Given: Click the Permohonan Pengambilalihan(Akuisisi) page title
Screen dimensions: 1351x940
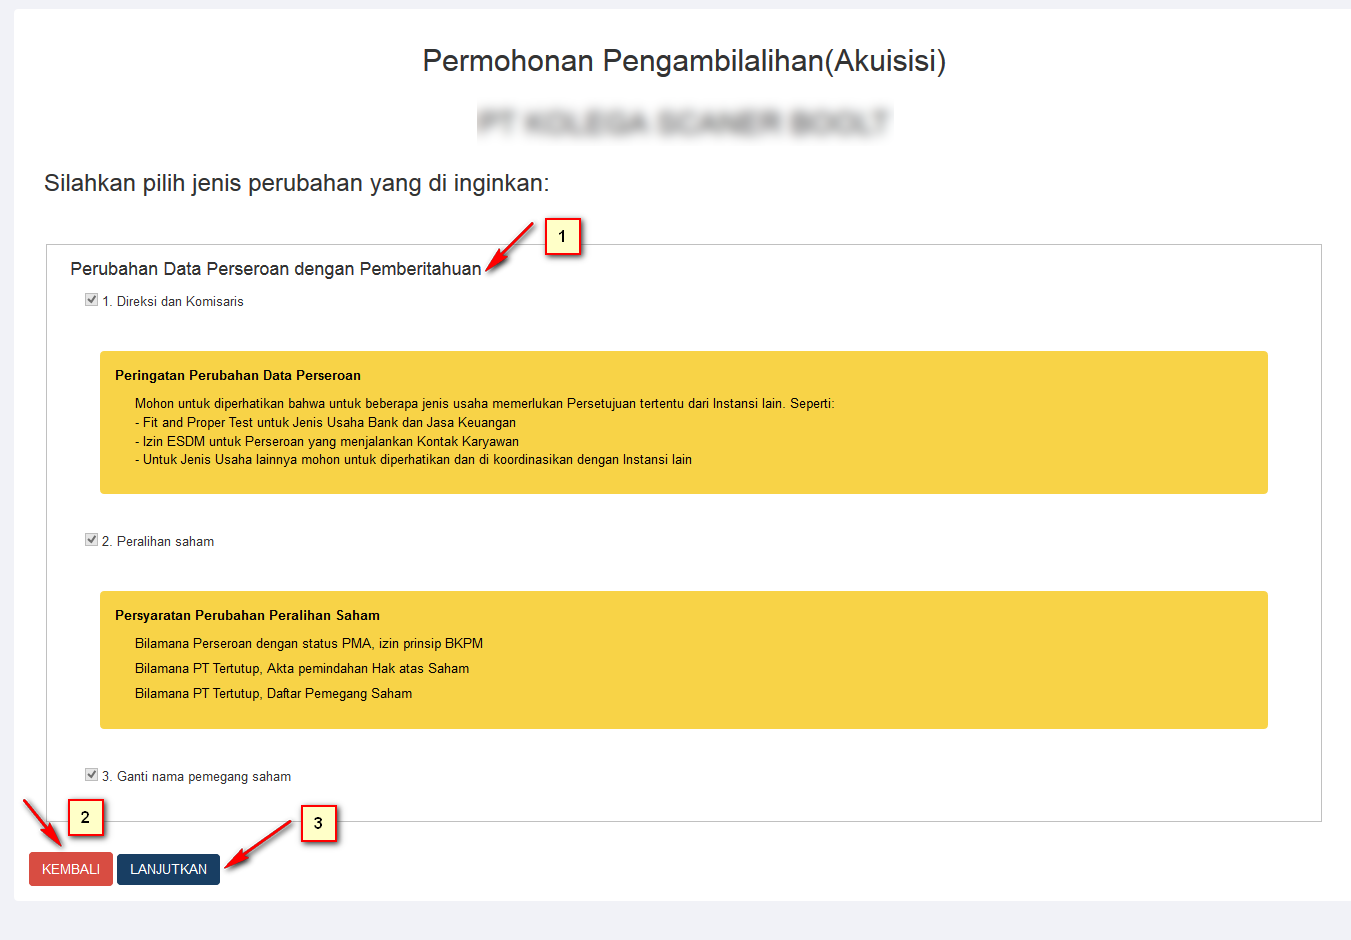Looking at the screenshot, I should (x=684, y=61).
